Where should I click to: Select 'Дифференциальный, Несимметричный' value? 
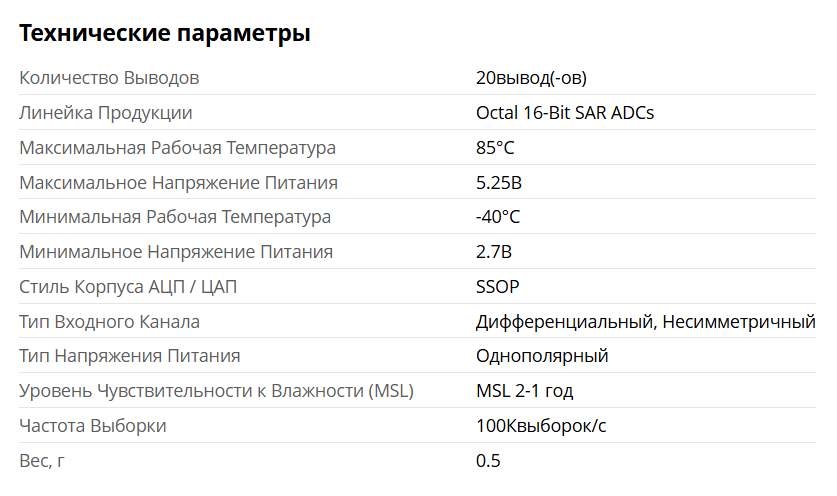click(x=645, y=322)
